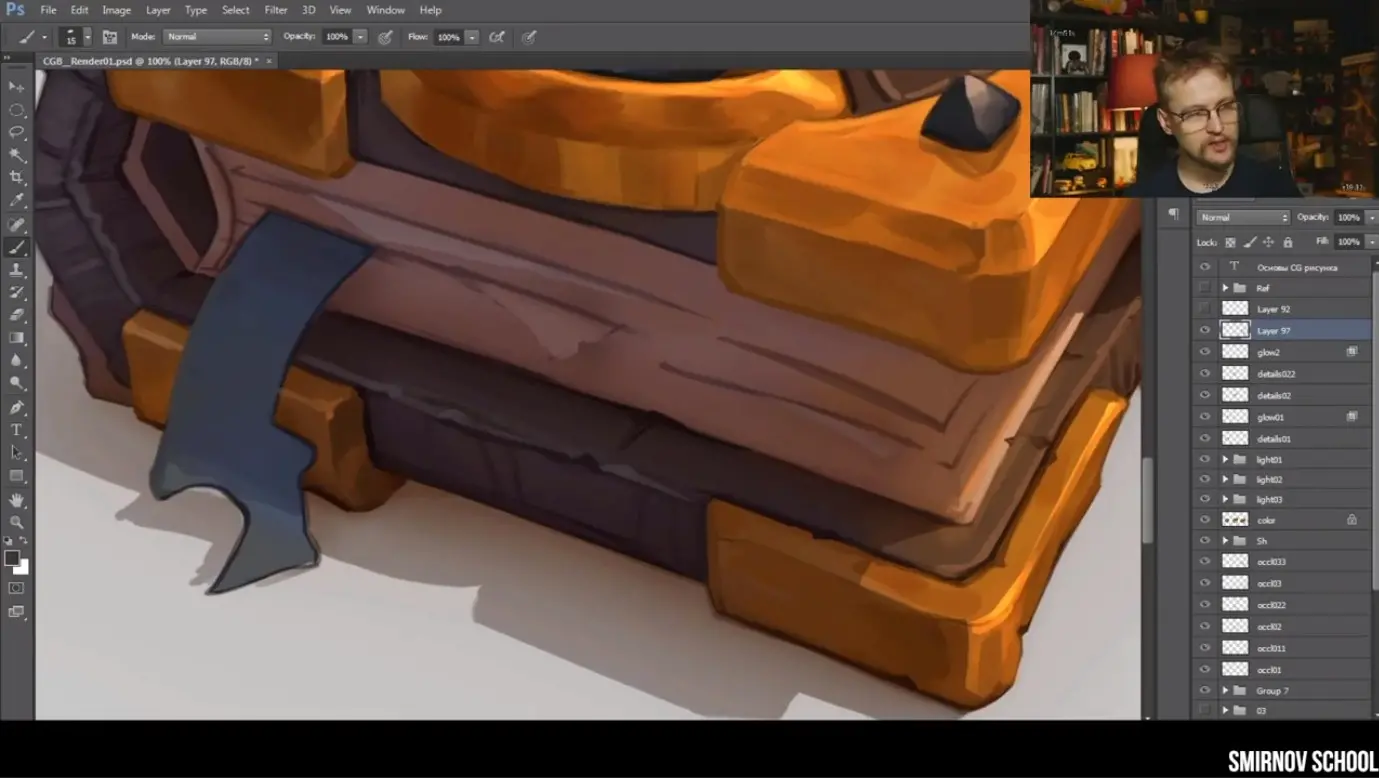Enable airbrush mode next to Flow
This screenshot has width=1379, height=778.
(x=497, y=37)
